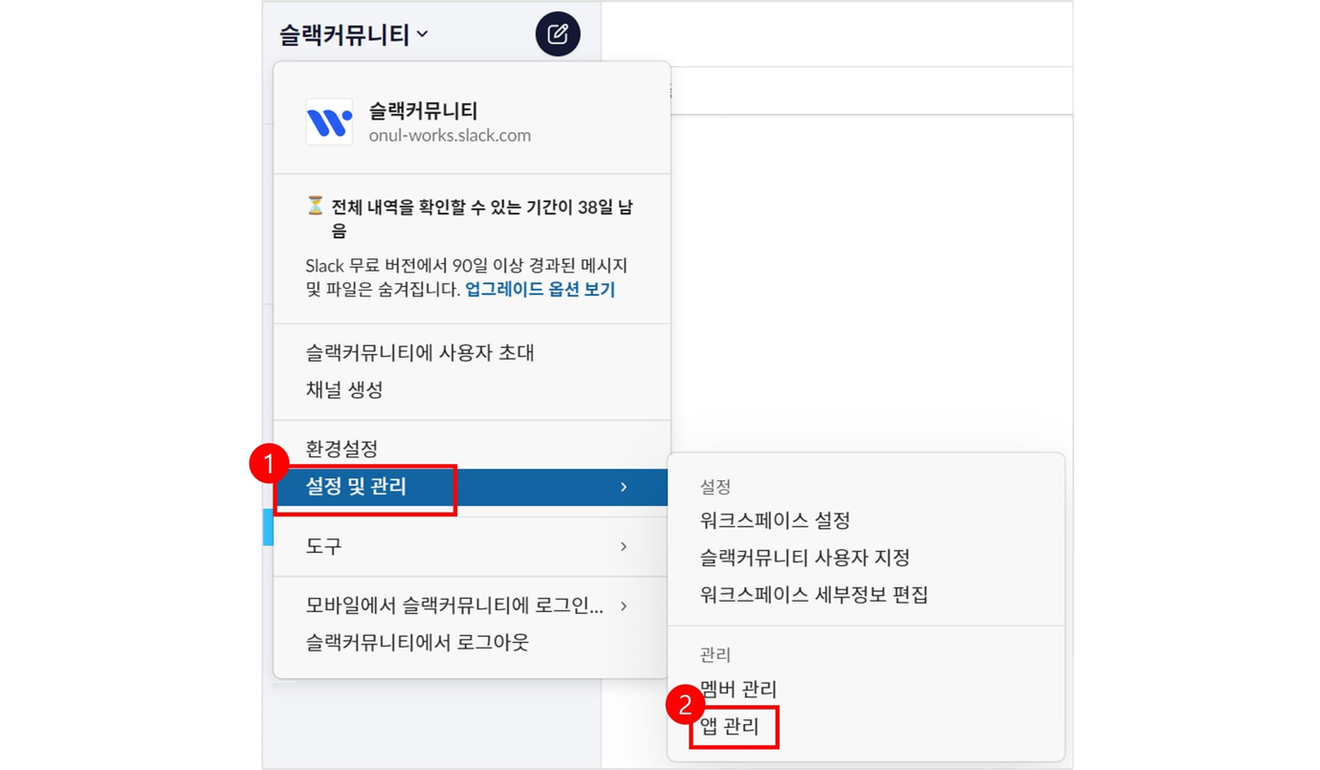Screen dimensions: 1320x770
Task: Choose 멤버 관리 in the submenu
Action: (x=866, y=689)
